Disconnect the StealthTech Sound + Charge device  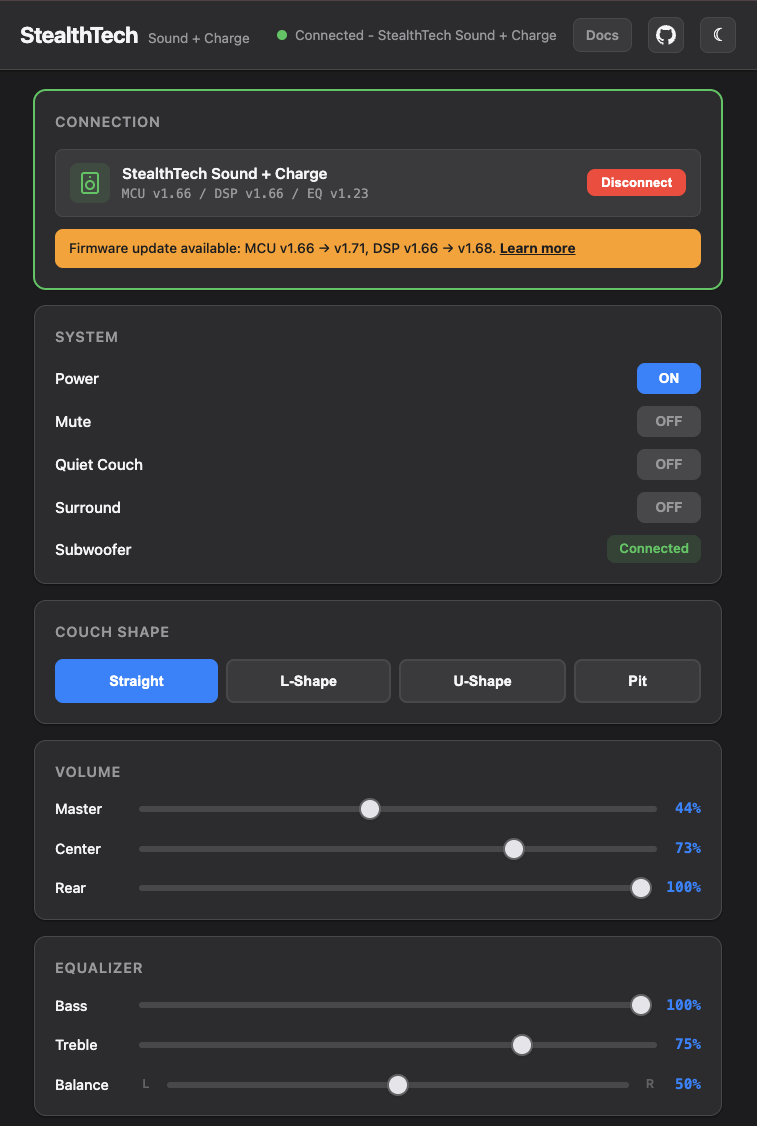point(636,183)
